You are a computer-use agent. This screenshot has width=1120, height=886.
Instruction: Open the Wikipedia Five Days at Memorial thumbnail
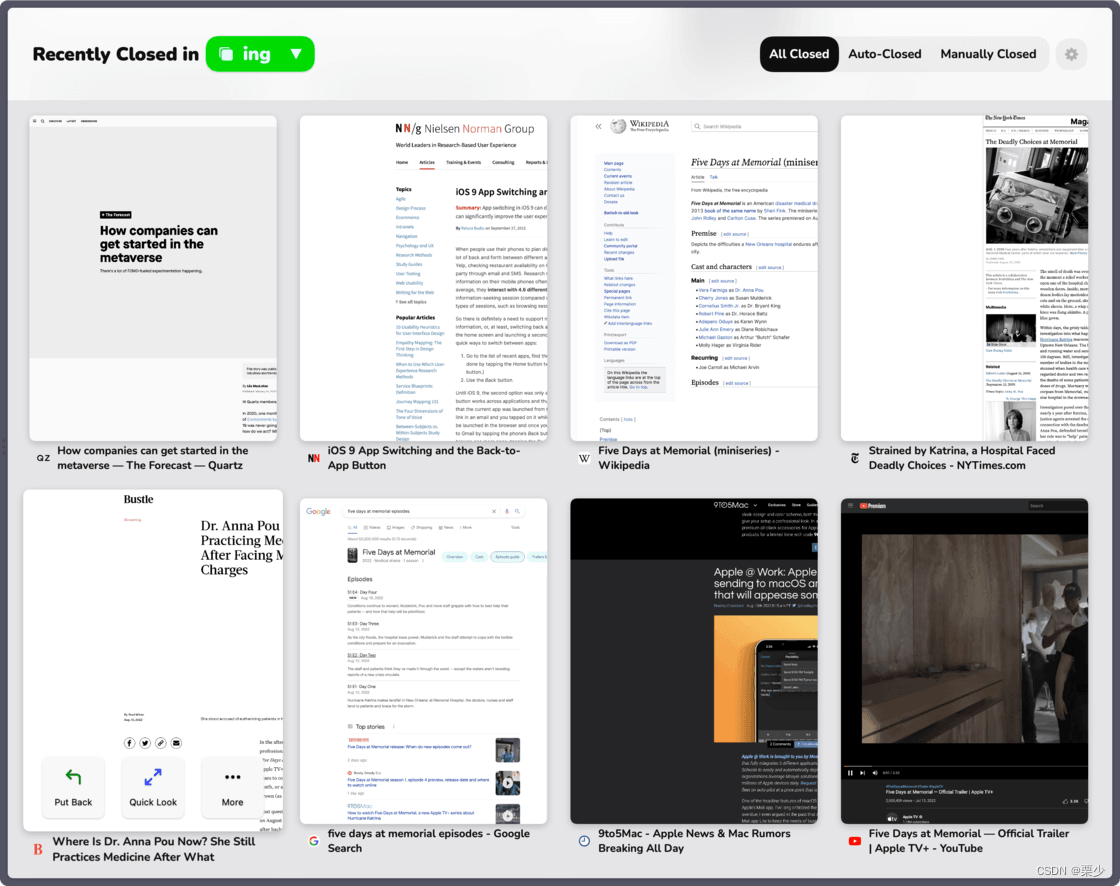(694, 278)
